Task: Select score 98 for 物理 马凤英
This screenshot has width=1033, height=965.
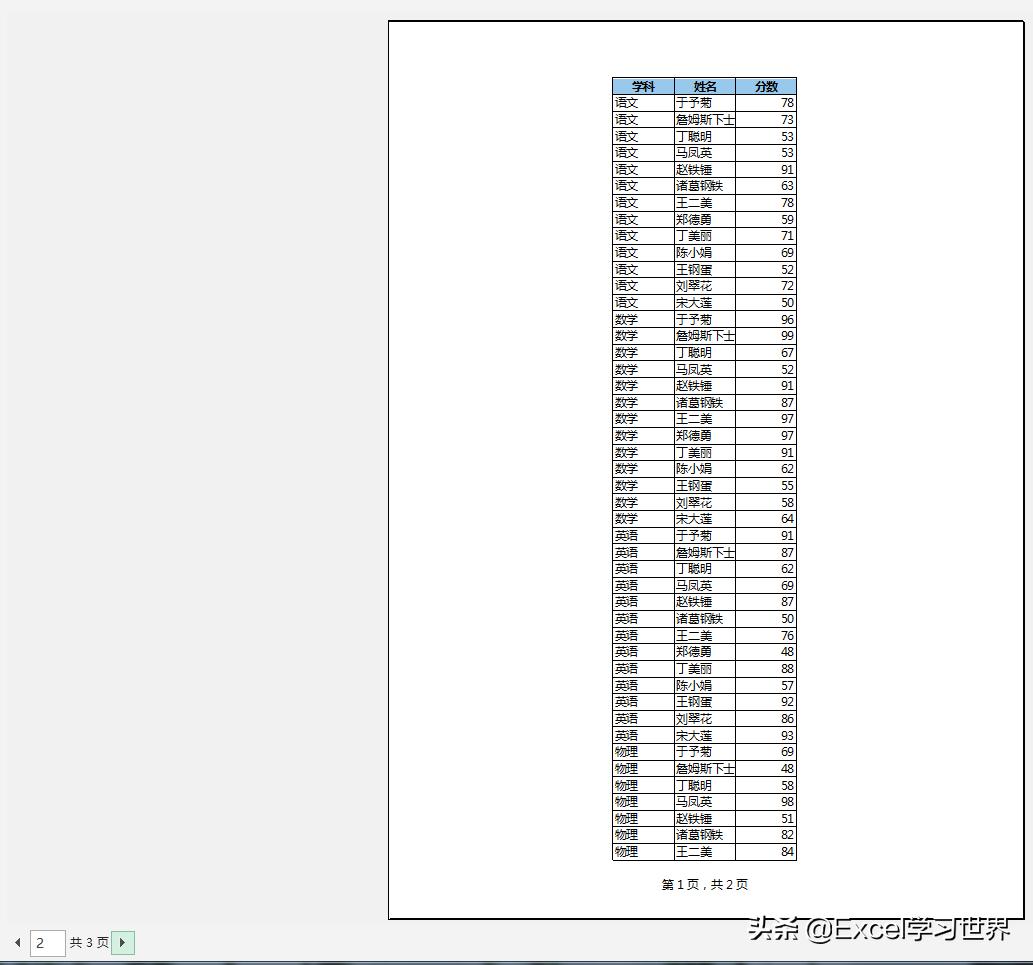Action: click(x=766, y=802)
